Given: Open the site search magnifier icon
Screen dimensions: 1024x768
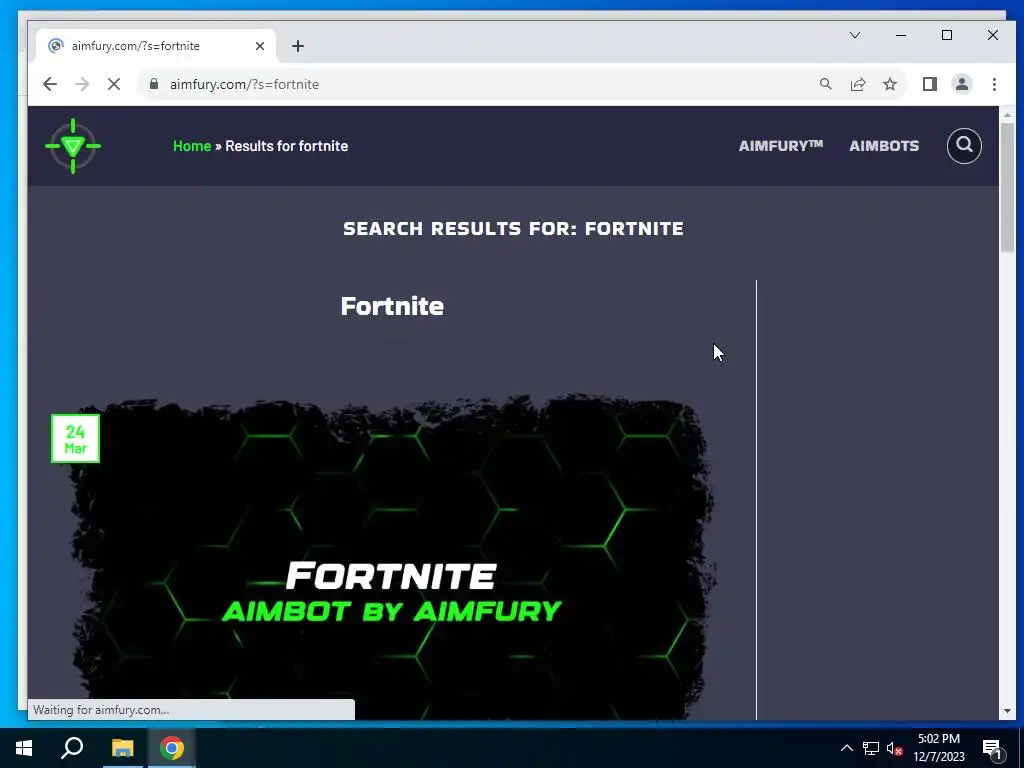Looking at the screenshot, I should click(964, 145).
